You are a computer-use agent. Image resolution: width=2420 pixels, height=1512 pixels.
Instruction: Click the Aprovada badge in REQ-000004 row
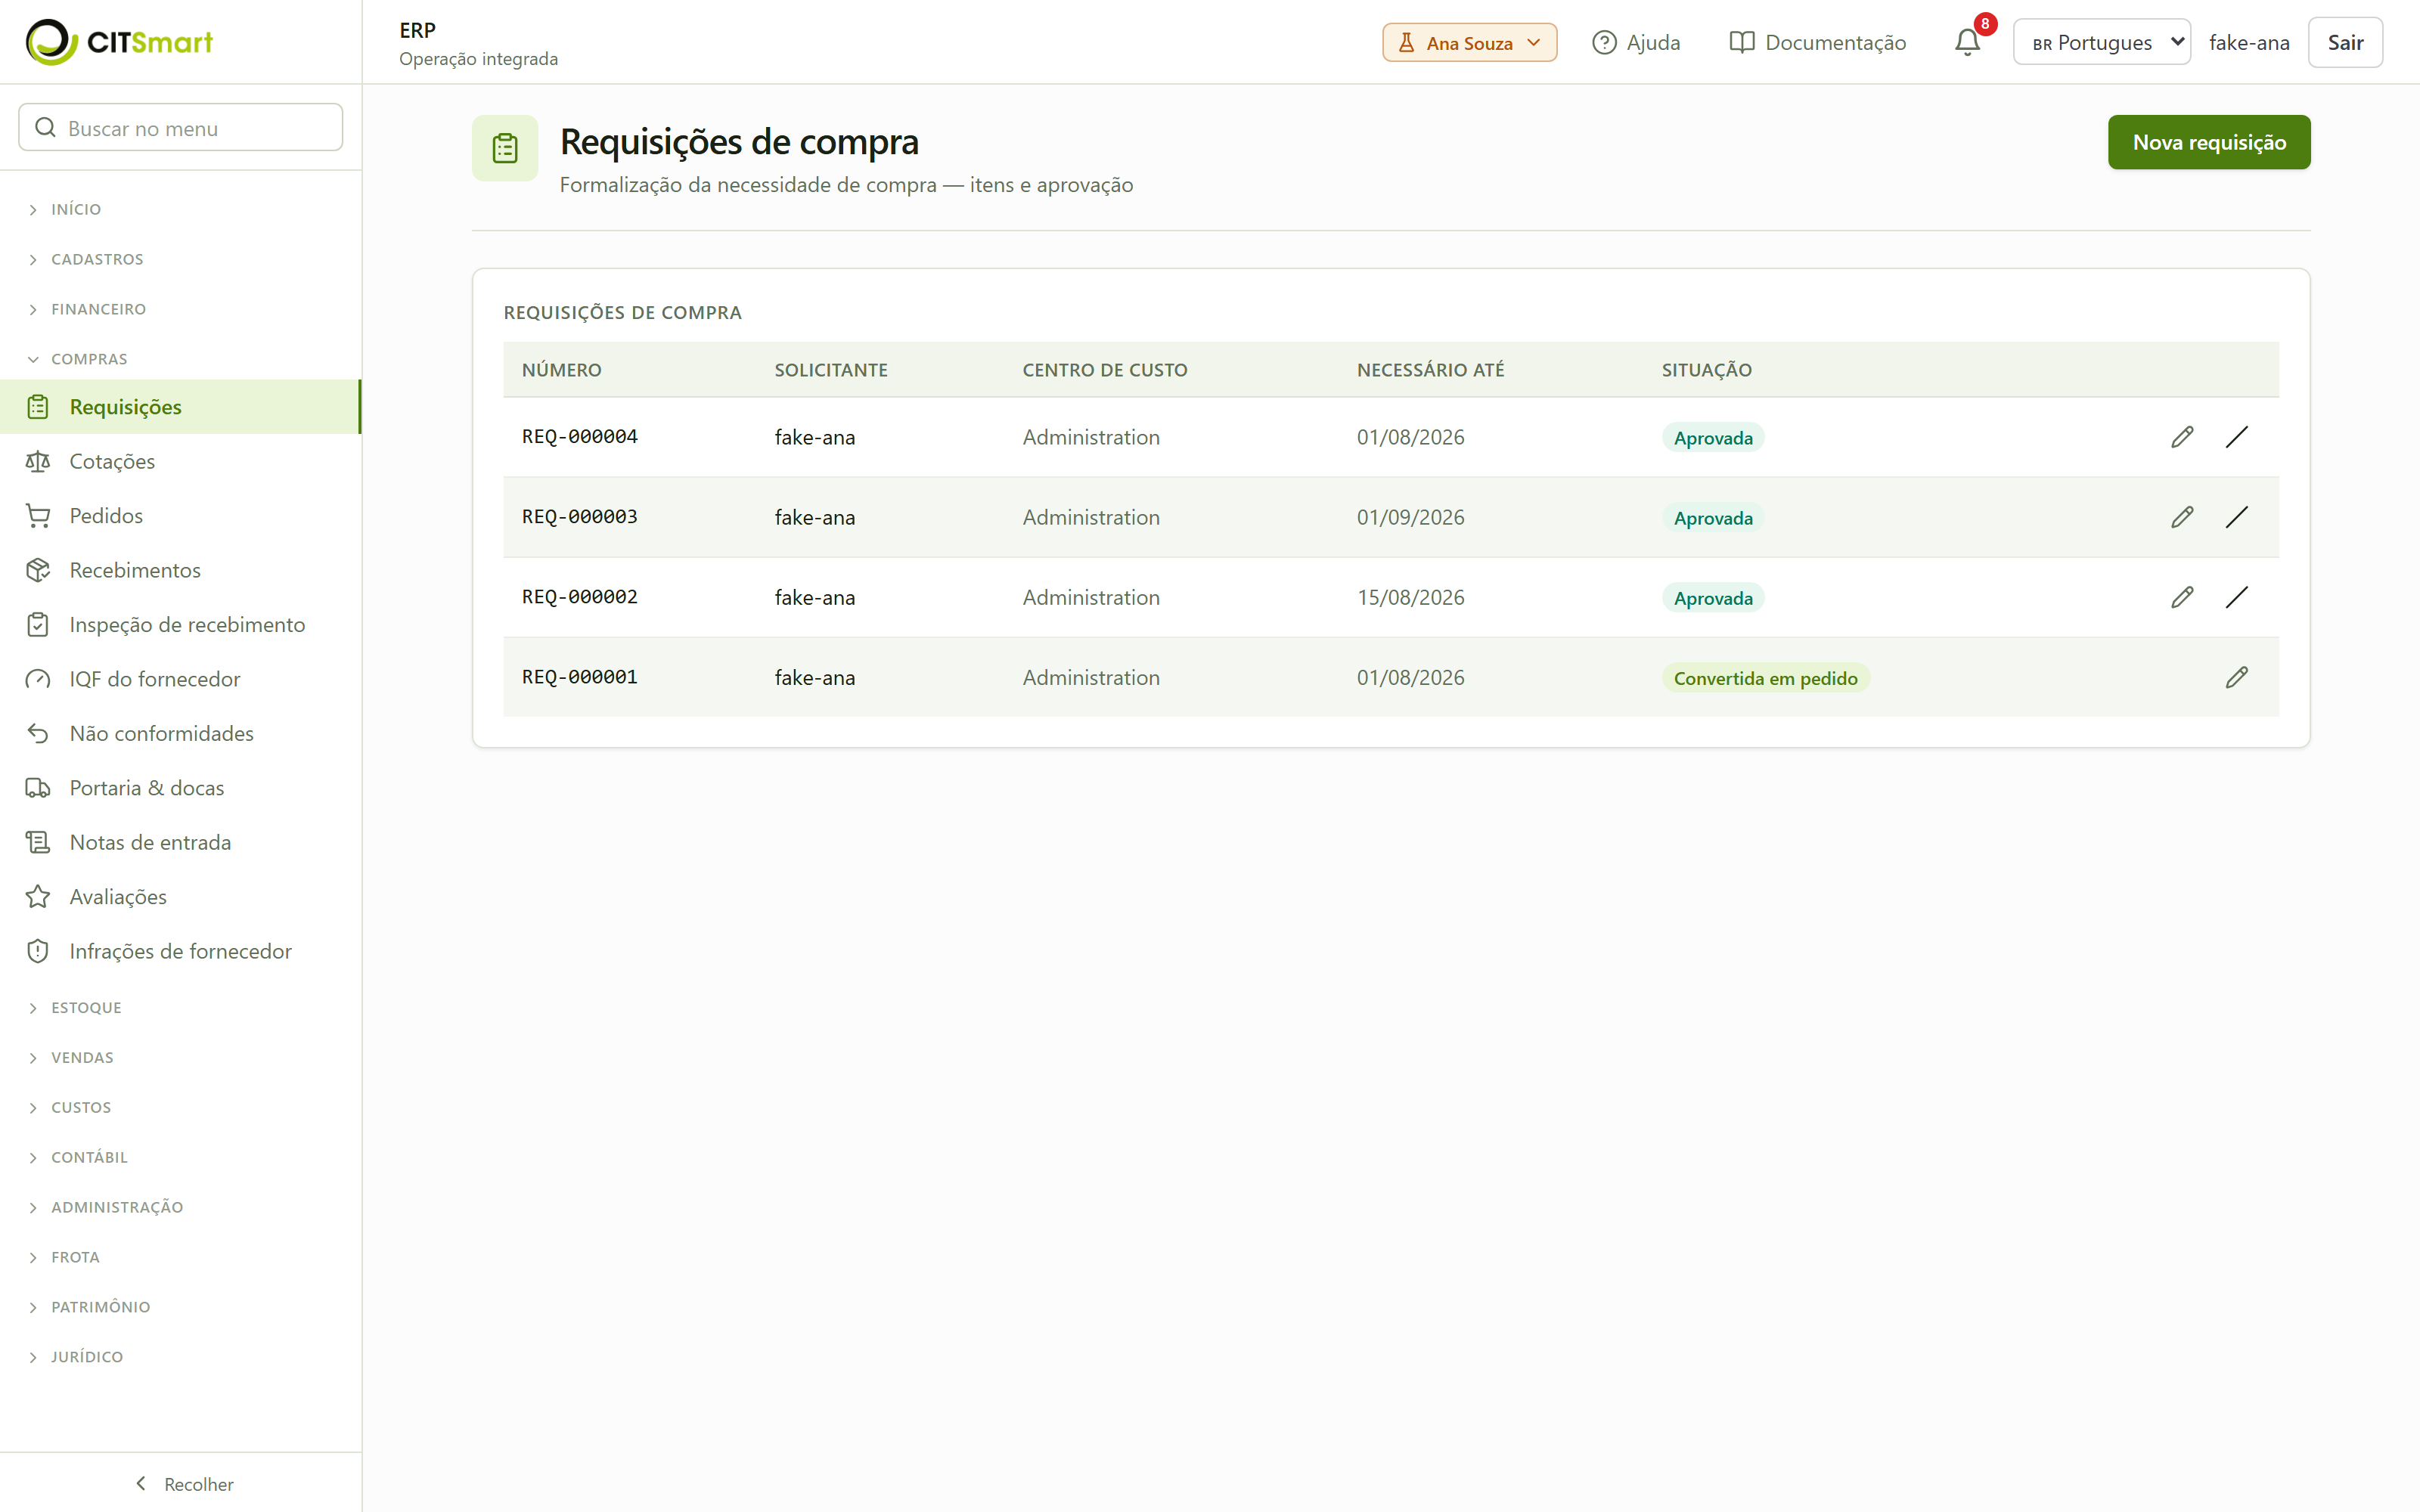[x=1713, y=438]
